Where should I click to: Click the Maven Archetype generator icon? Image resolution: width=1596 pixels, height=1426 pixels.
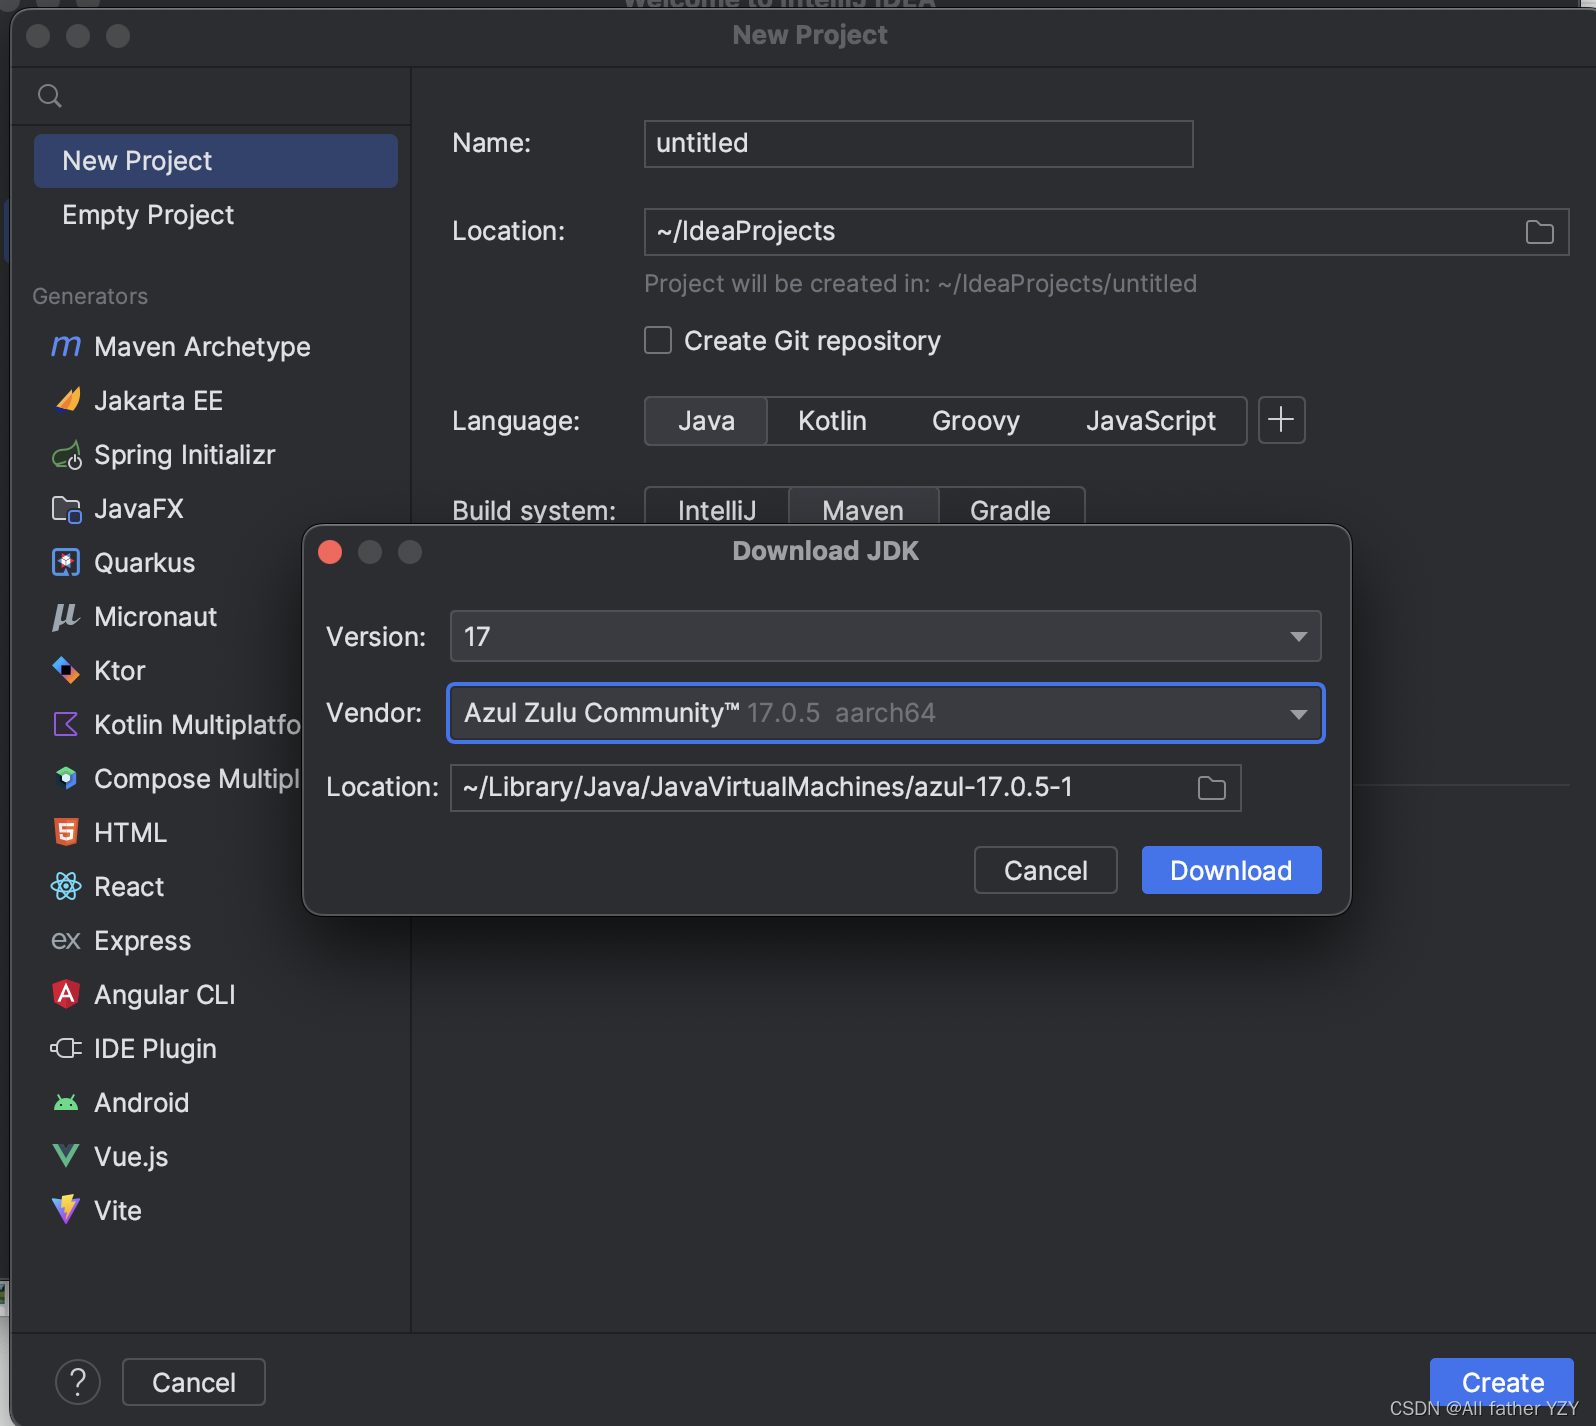click(66, 347)
